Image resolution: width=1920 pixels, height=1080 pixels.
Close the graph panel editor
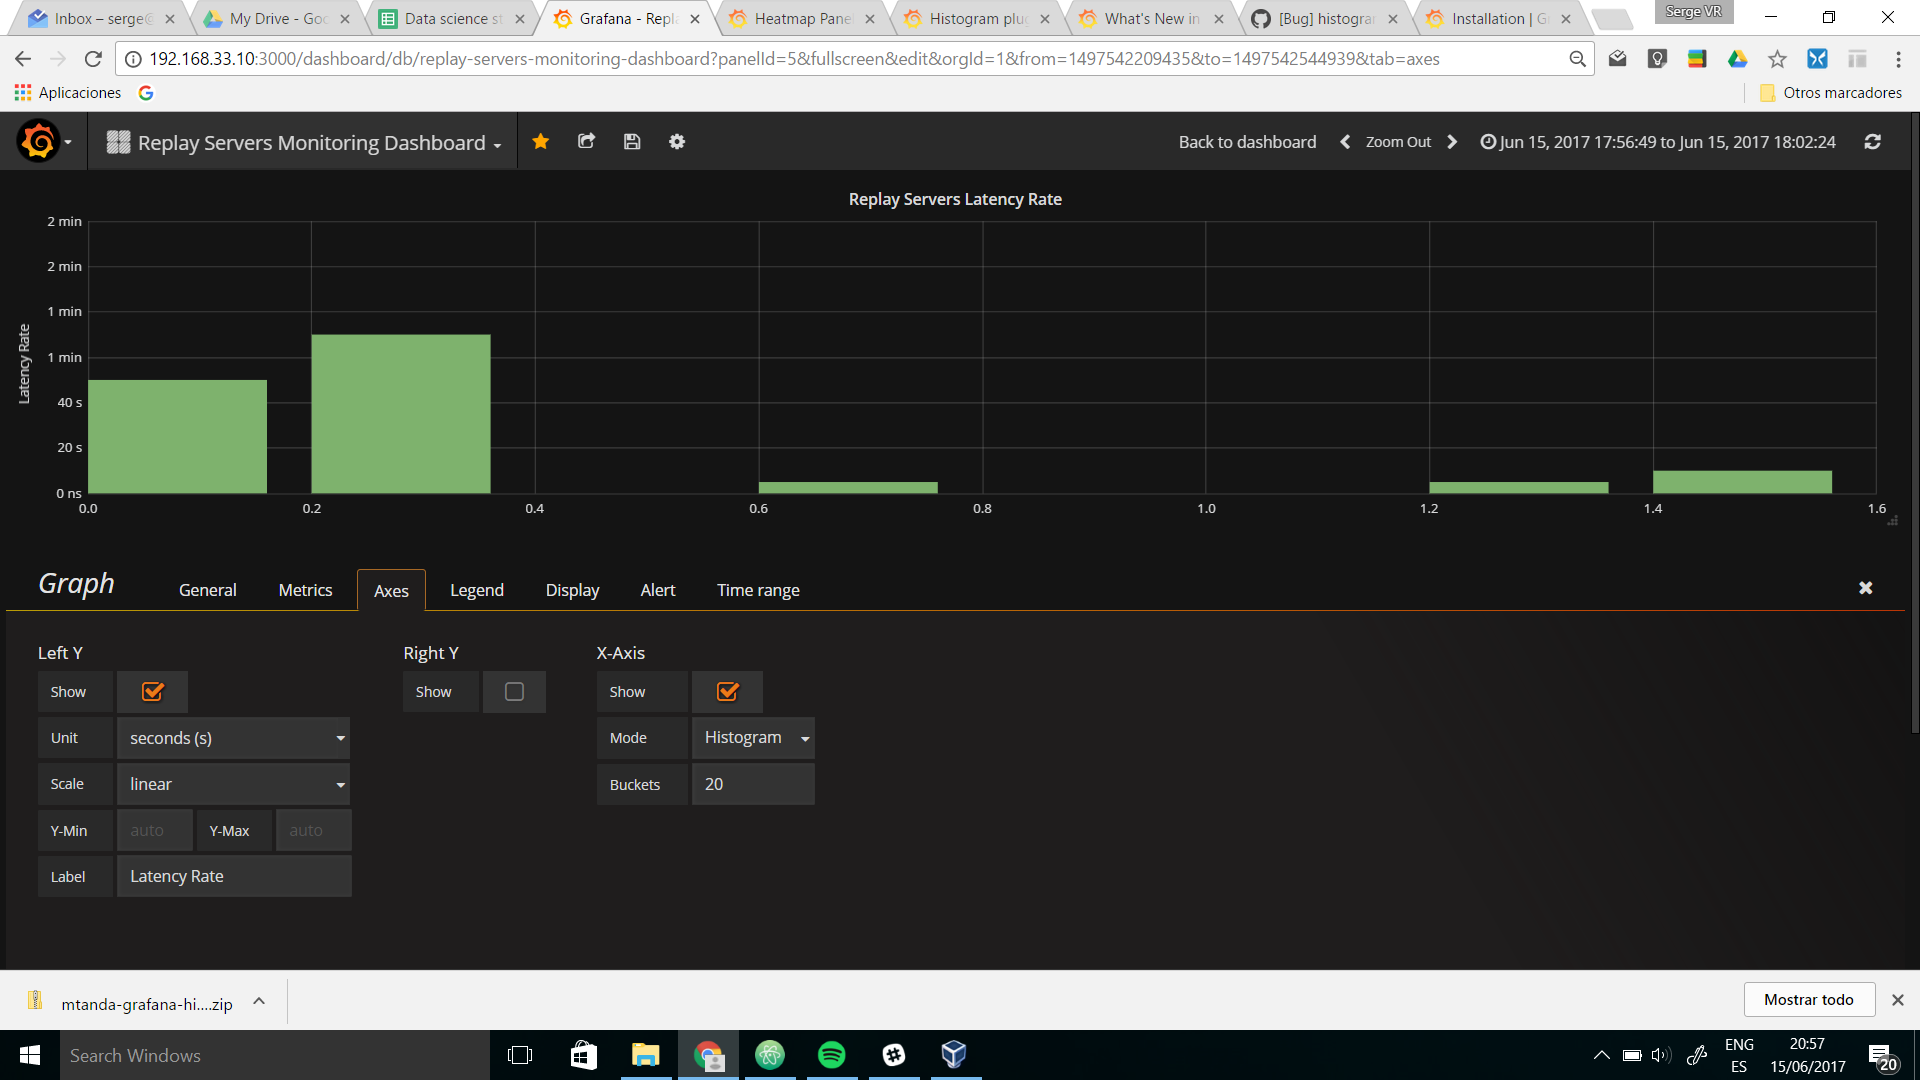click(x=1865, y=588)
